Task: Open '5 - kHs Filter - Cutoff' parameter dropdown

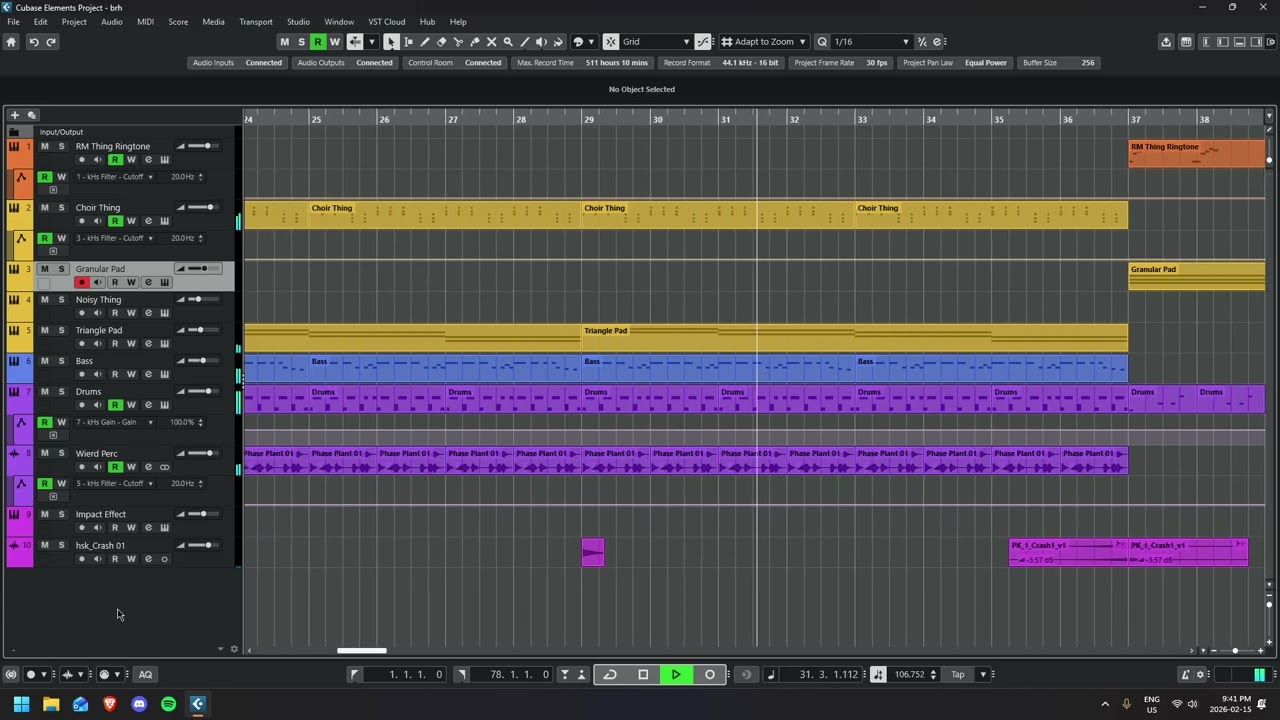Action: [114, 483]
